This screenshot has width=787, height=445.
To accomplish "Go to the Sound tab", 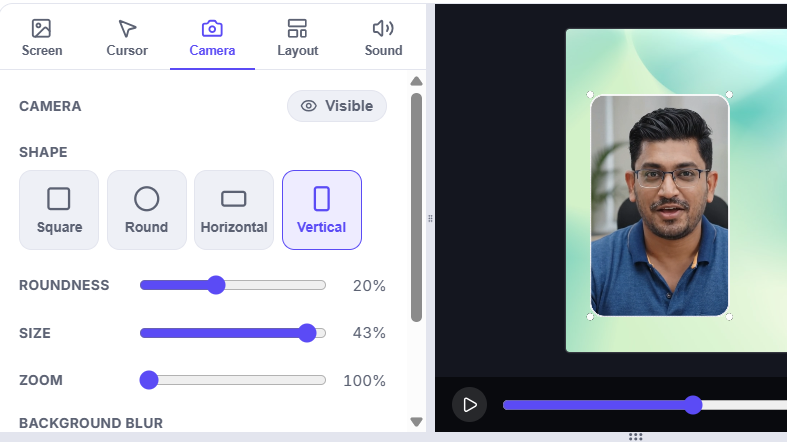I will [x=383, y=38].
